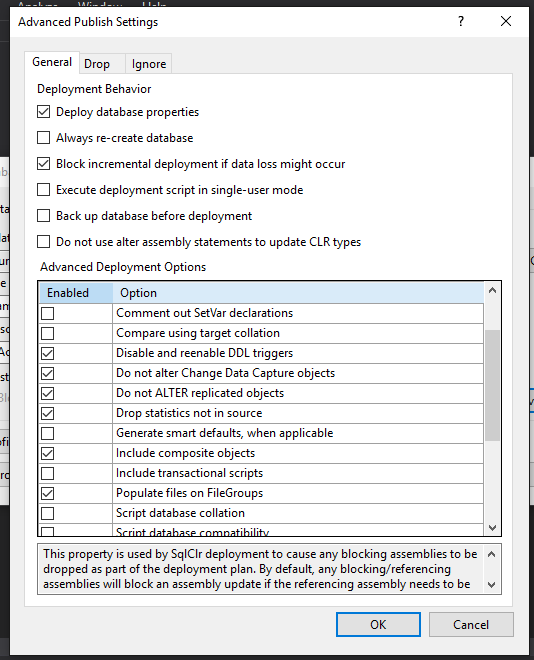This screenshot has height=660, width=534.
Task: Uncheck Populate files on FileGroups
Action: (x=48, y=493)
